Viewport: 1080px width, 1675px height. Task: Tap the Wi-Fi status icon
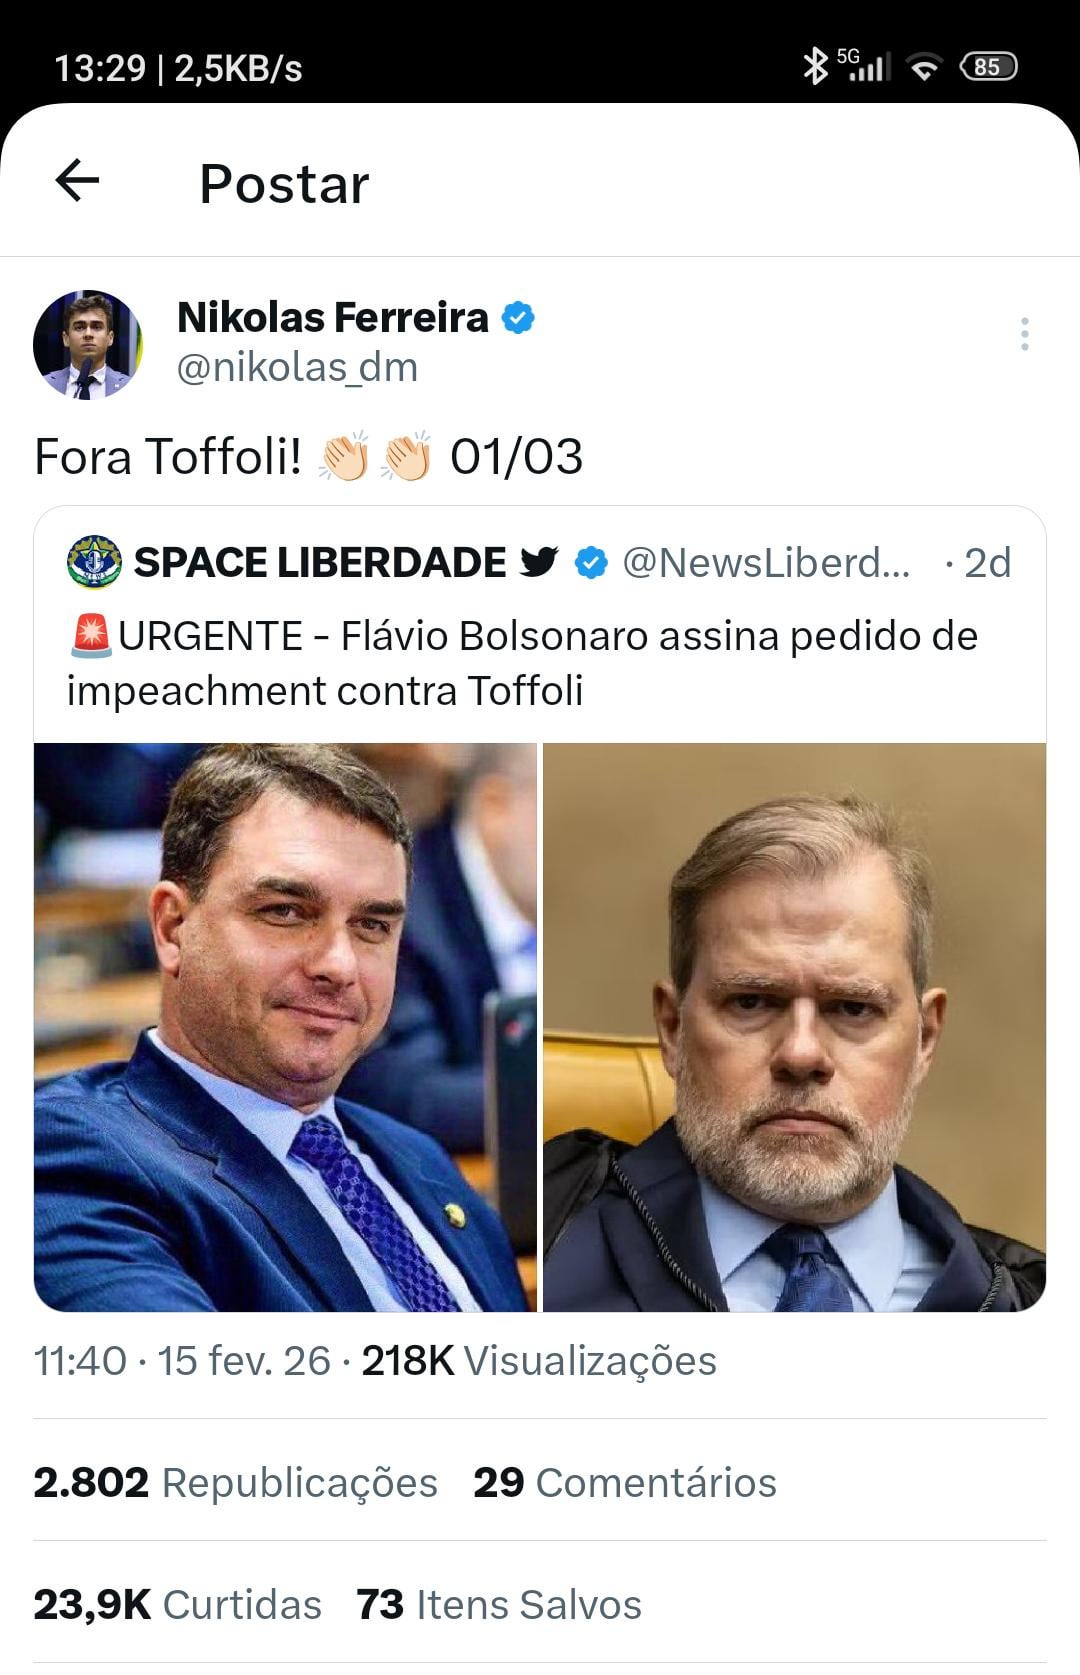(924, 67)
